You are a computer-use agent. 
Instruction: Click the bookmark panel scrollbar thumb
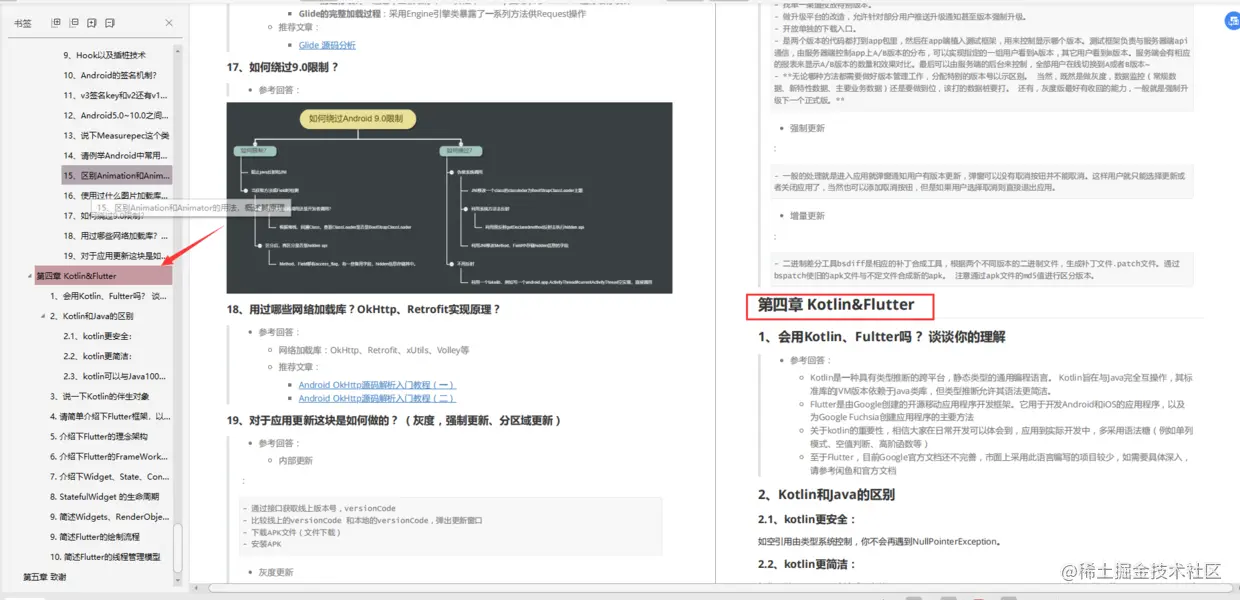(179, 547)
